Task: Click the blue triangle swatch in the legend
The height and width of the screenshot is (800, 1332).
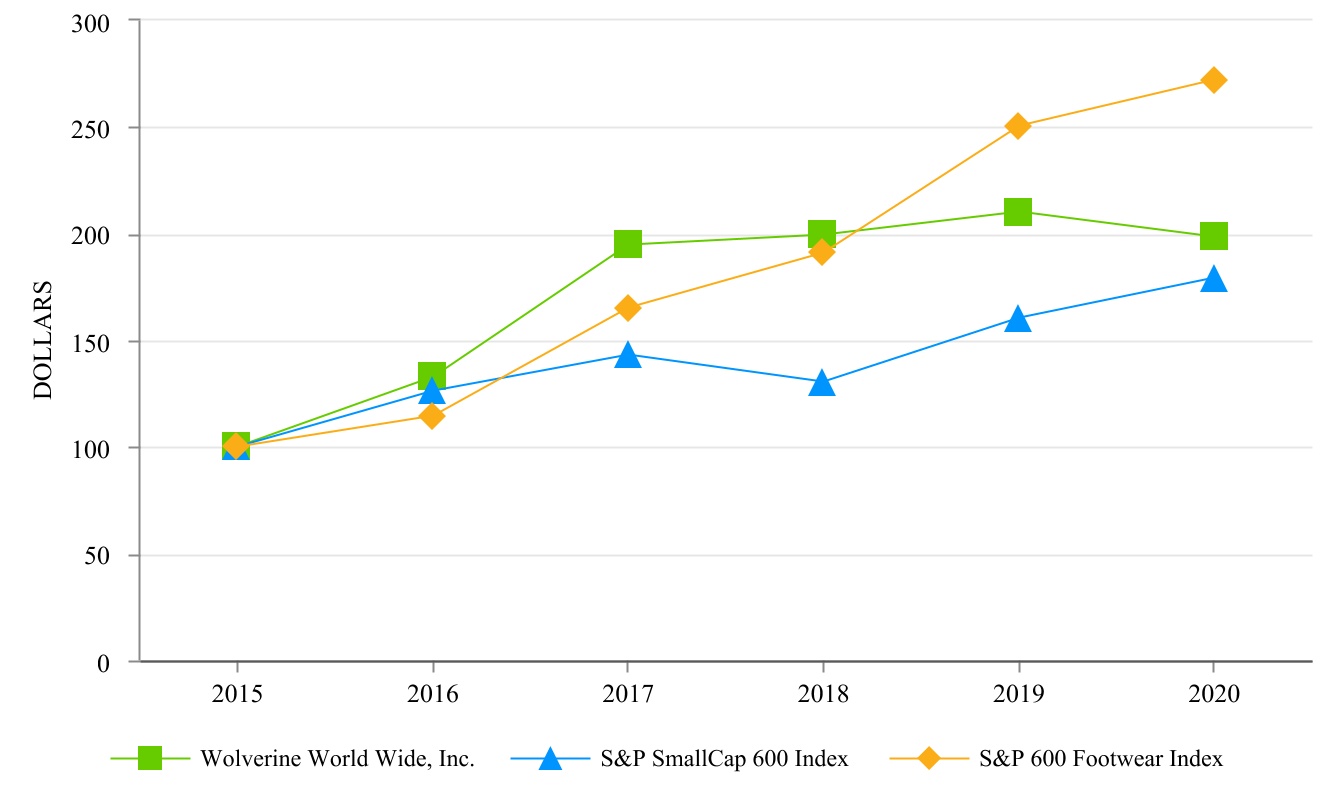Action: coord(550,759)
